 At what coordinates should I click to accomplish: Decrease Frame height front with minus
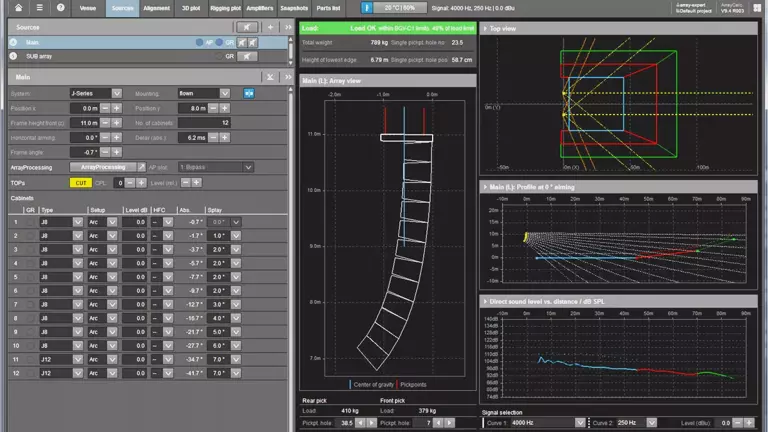[105, 123]
